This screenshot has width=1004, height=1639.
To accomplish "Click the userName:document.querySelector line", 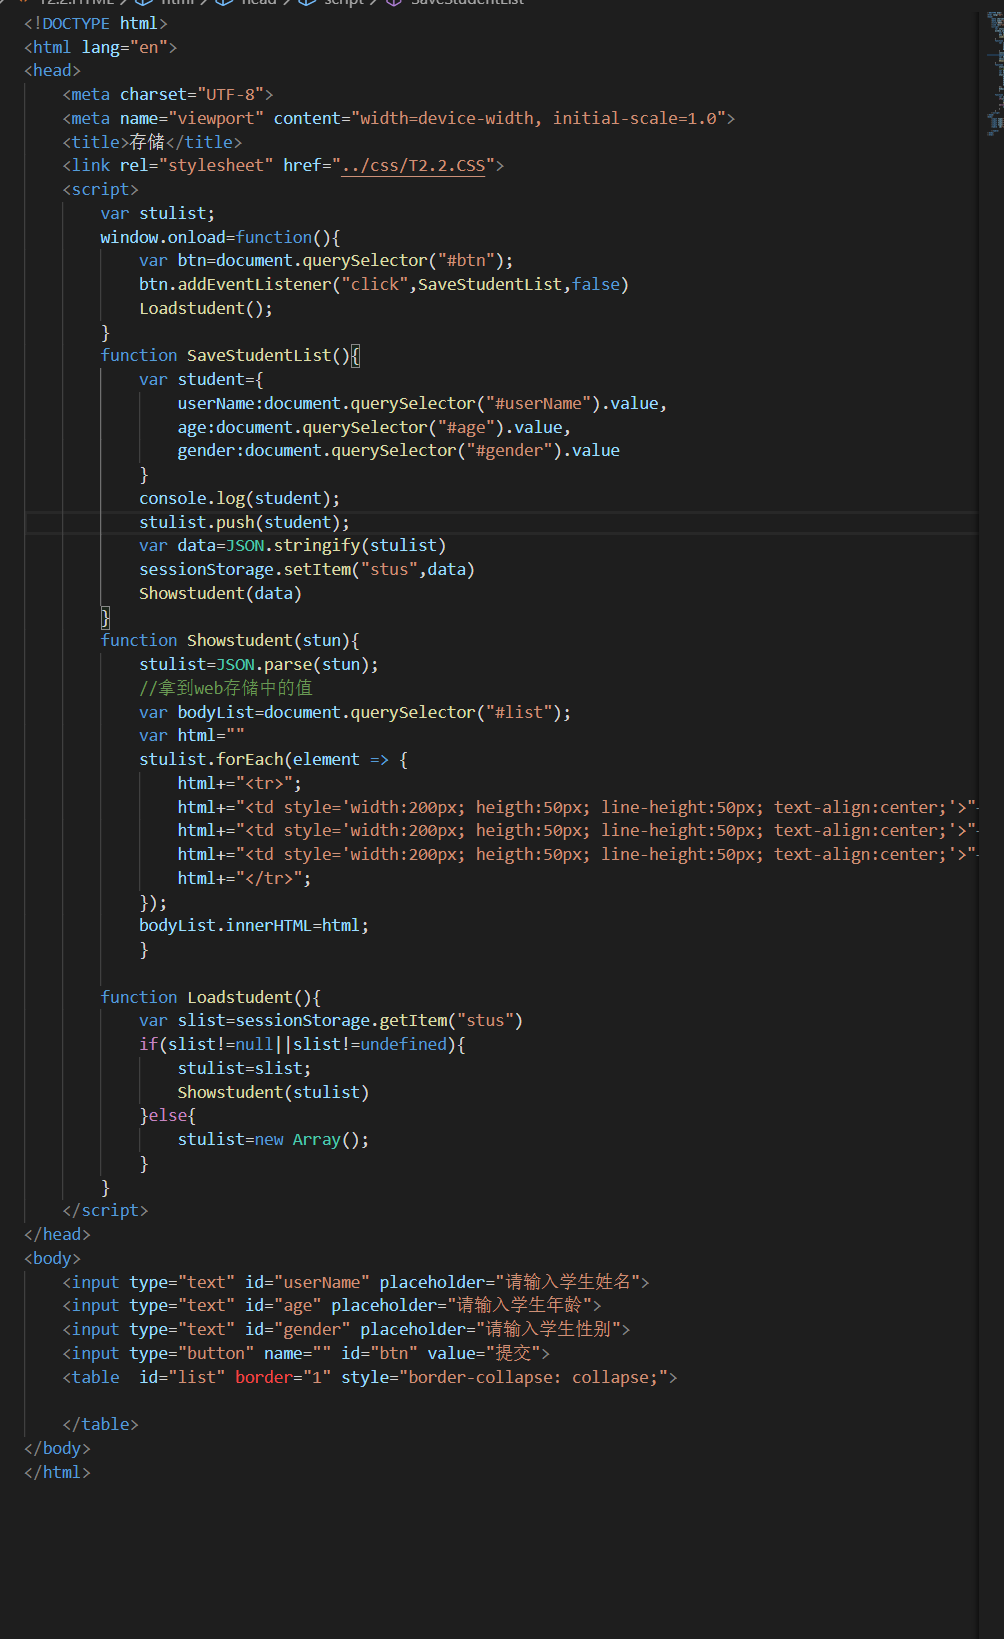I will pos(422,403).
